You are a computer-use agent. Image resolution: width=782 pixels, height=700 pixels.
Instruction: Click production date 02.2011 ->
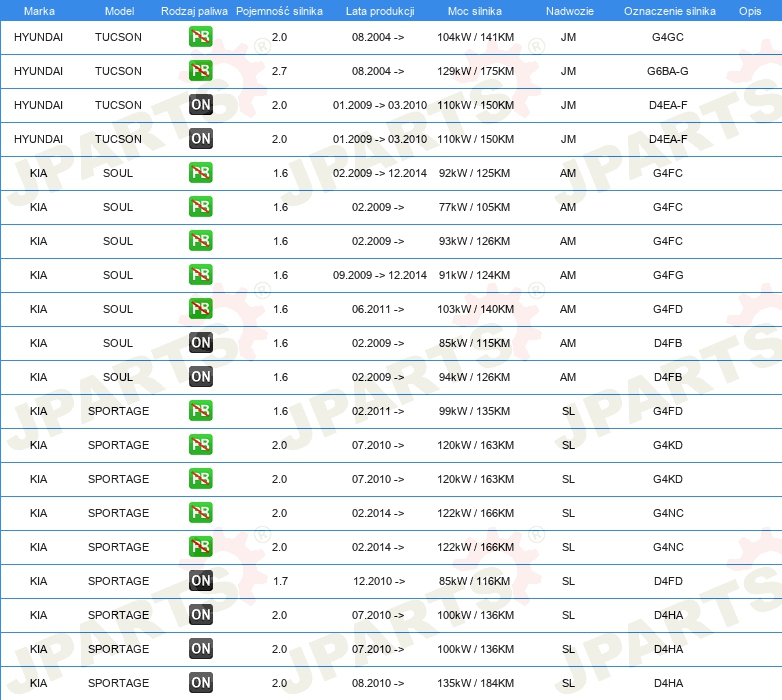378,411
